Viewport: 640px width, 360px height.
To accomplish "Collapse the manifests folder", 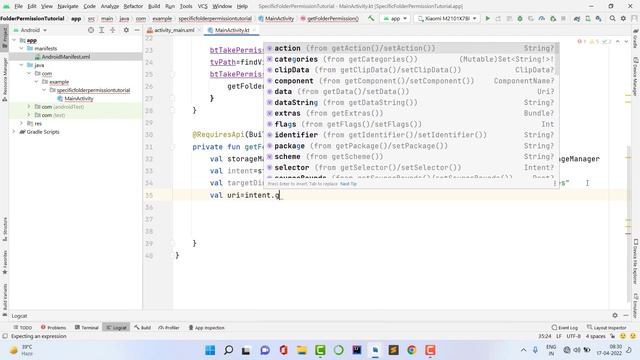I will click(21, 48).
